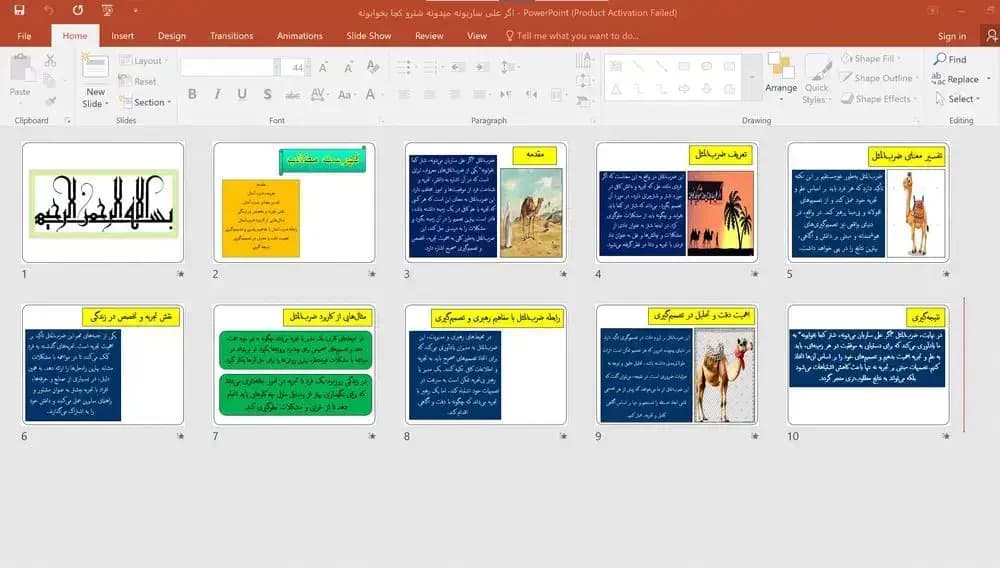Viewport: 1000px width, 568px height.
Task: Select slide 9 thumbnail with camel
Action: (677, 364)
